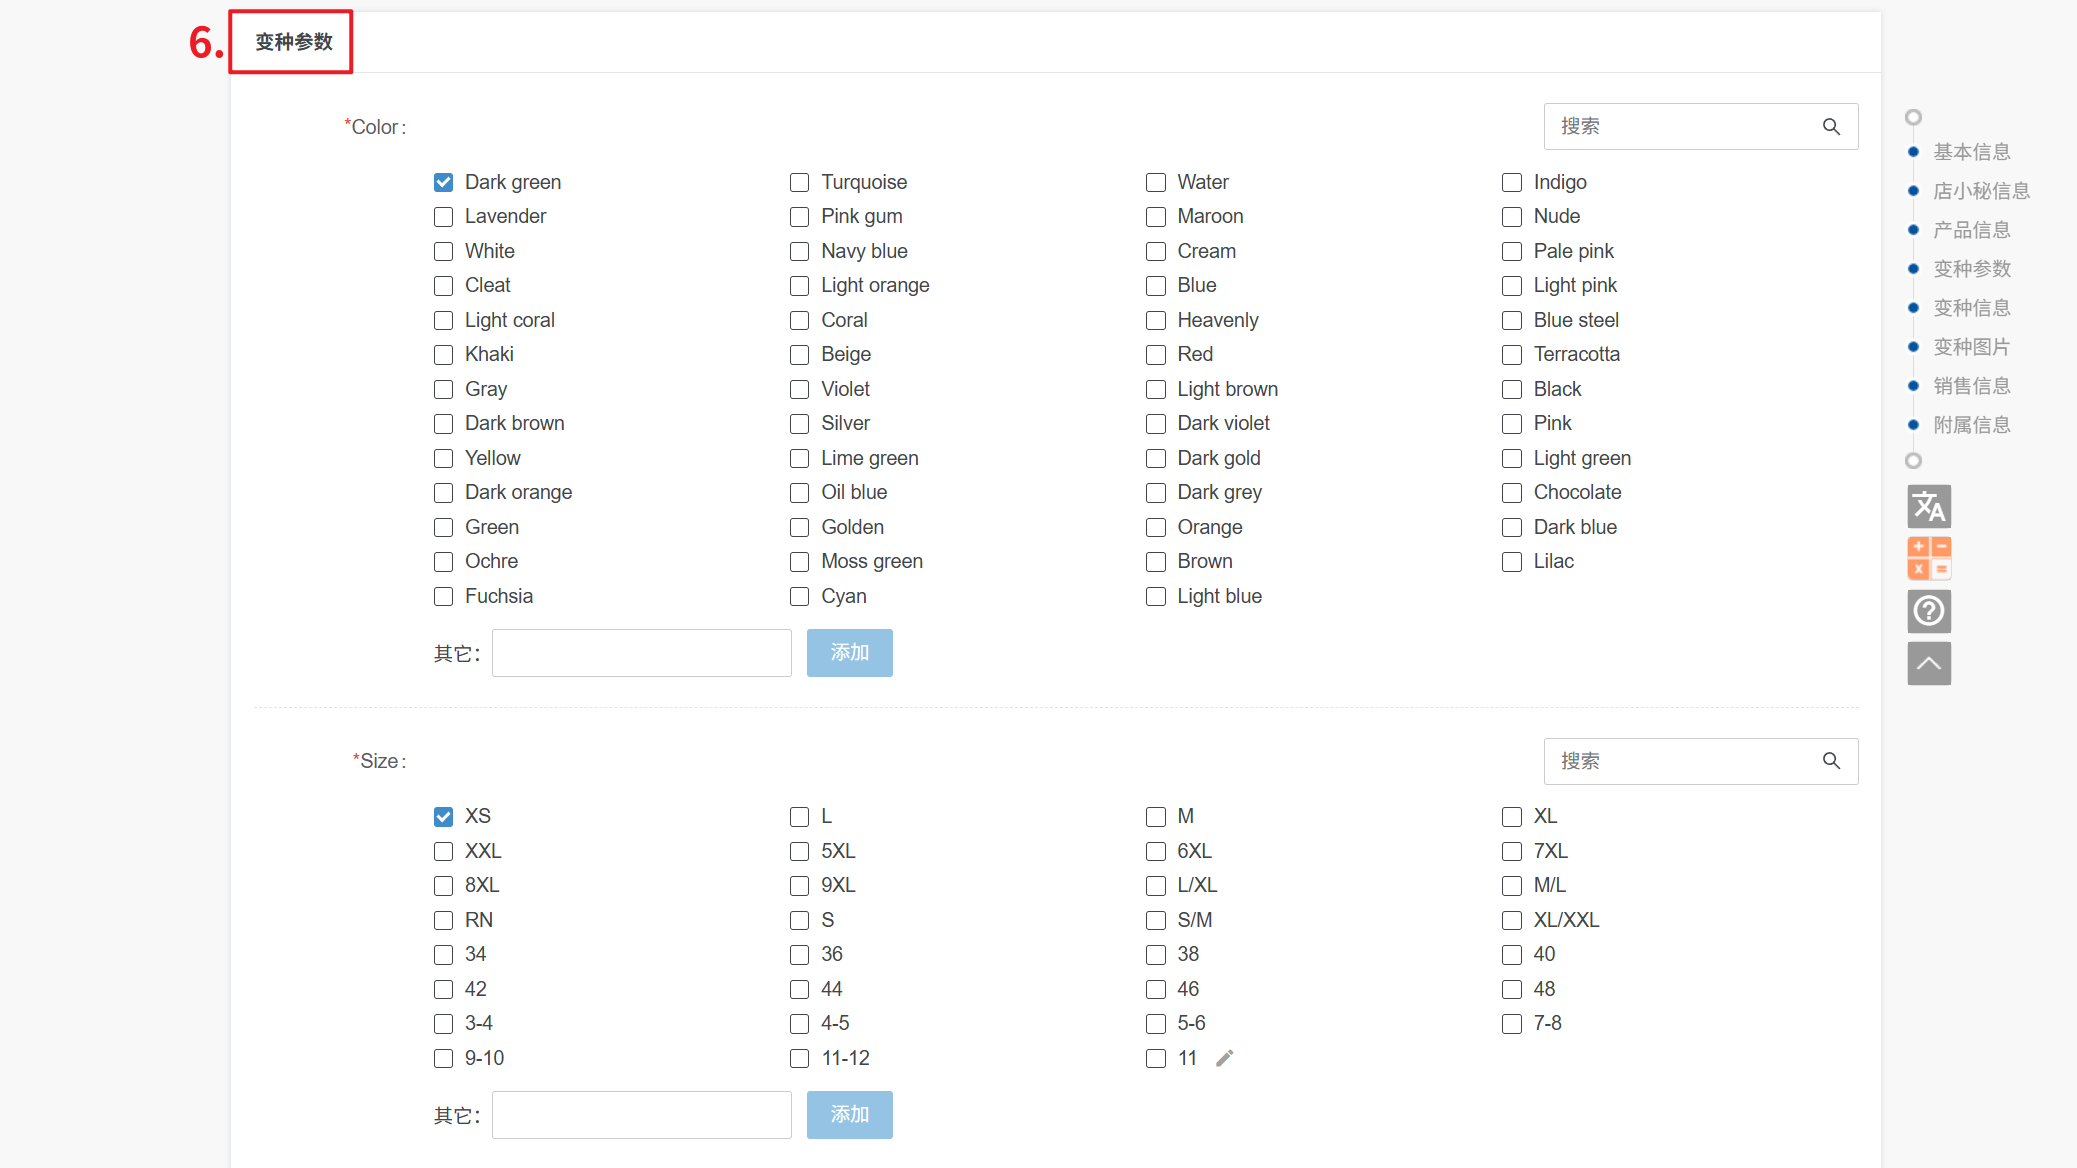The image size is (2077, 1168).
Task: Uncheck the XS size checkbox
Action: (443, 817)
